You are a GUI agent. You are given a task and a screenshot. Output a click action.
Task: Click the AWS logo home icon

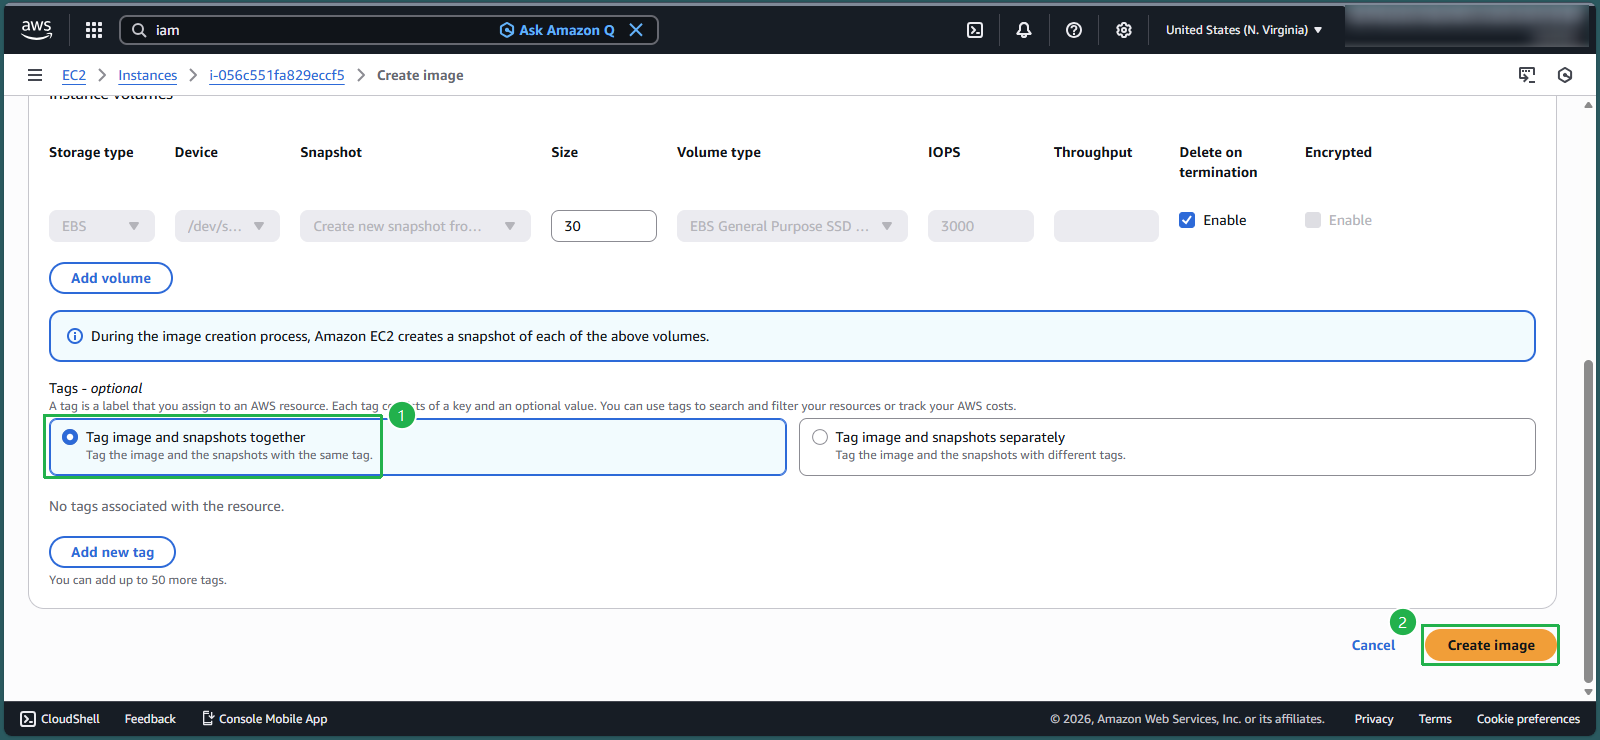[x=37, y=30]
